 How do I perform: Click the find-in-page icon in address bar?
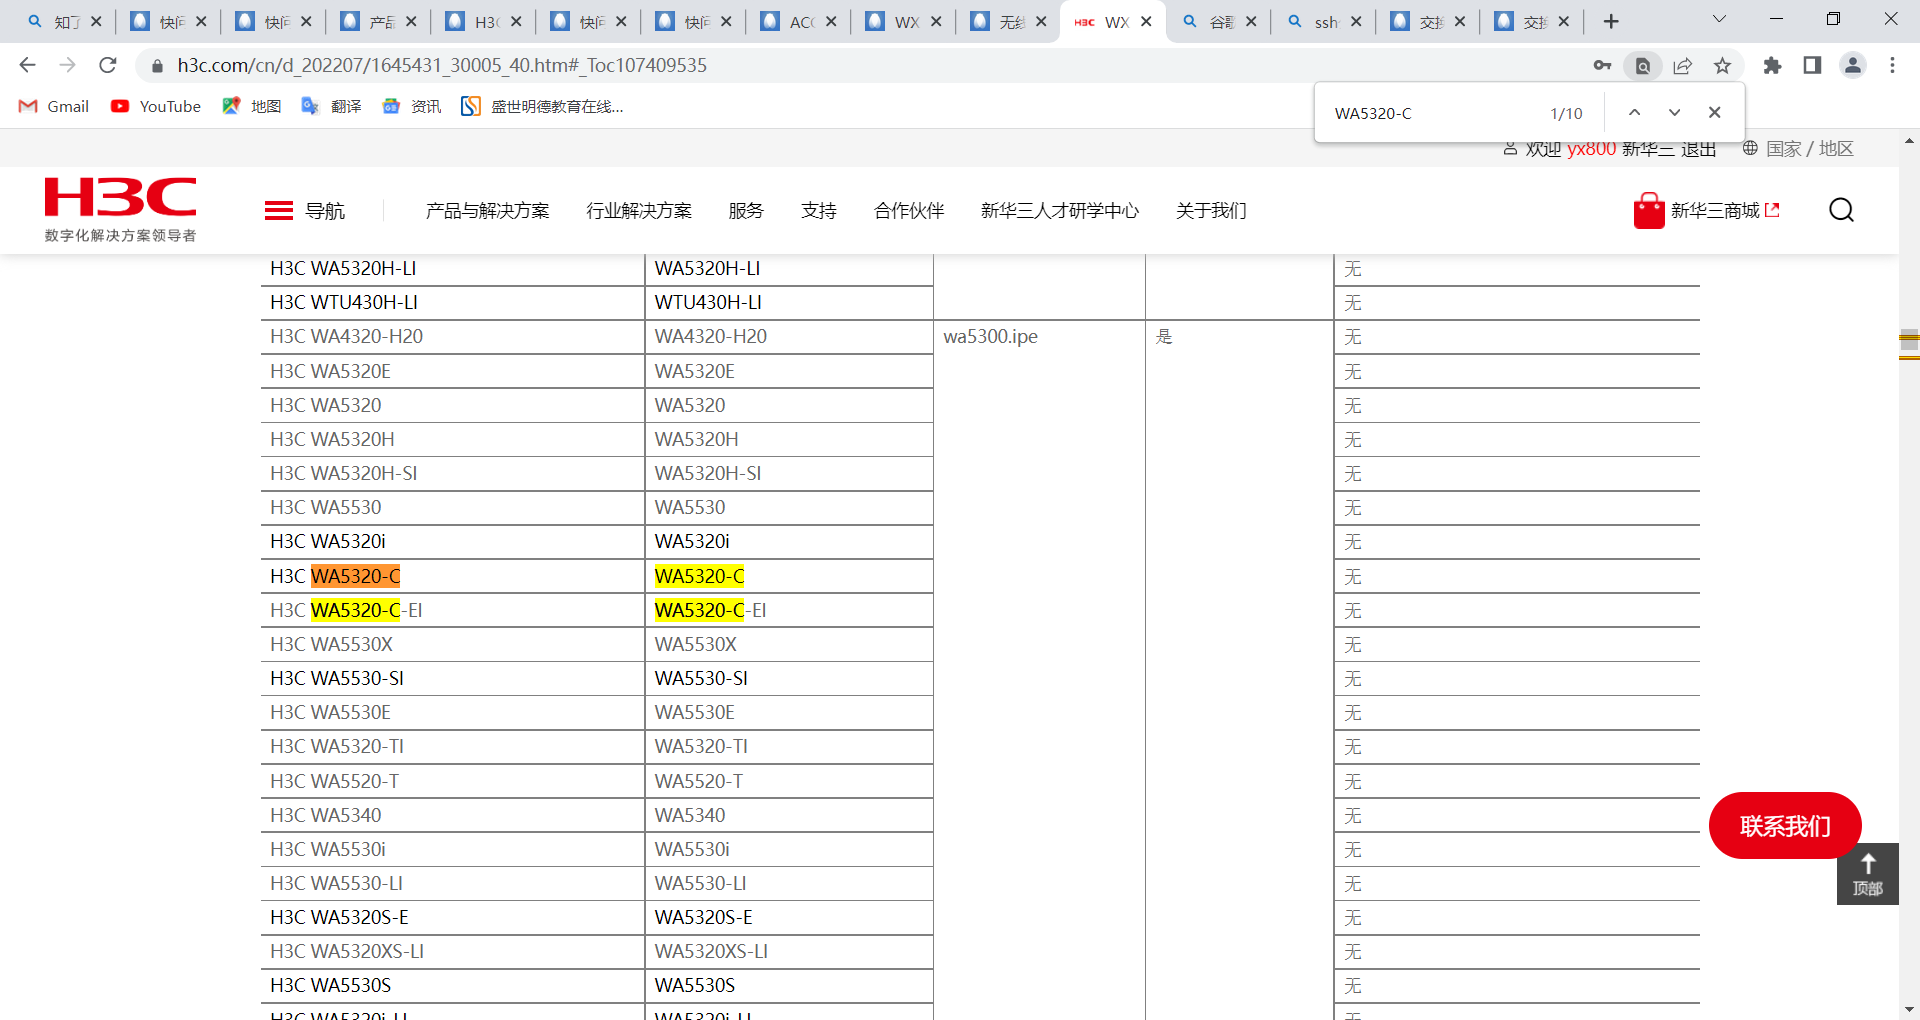(1642, 65)
